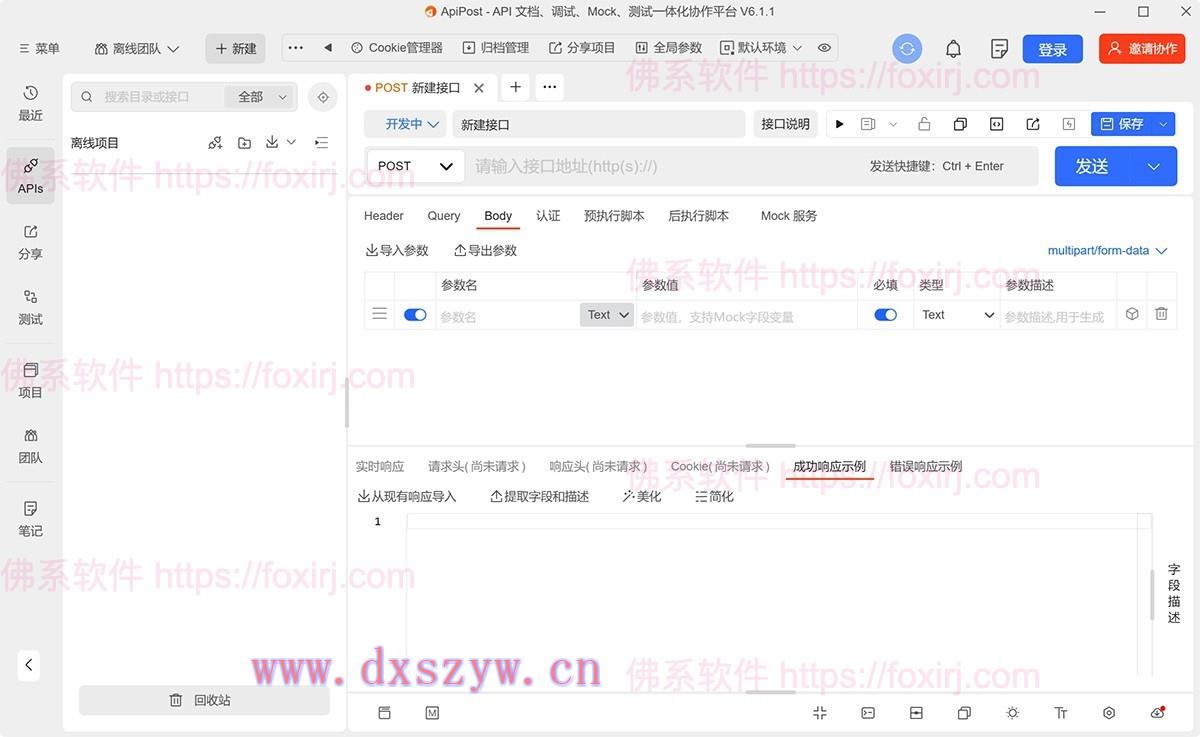Click the locate target icon next to search

322,97
